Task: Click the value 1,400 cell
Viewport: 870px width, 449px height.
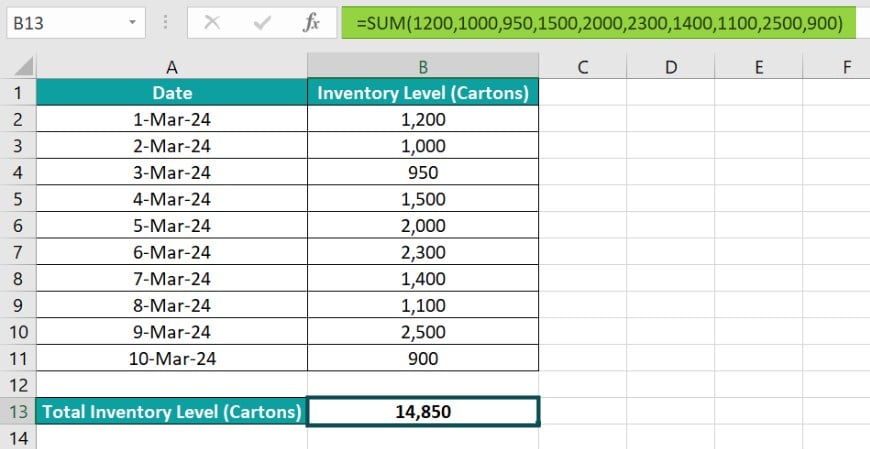Action: (423, 279)
